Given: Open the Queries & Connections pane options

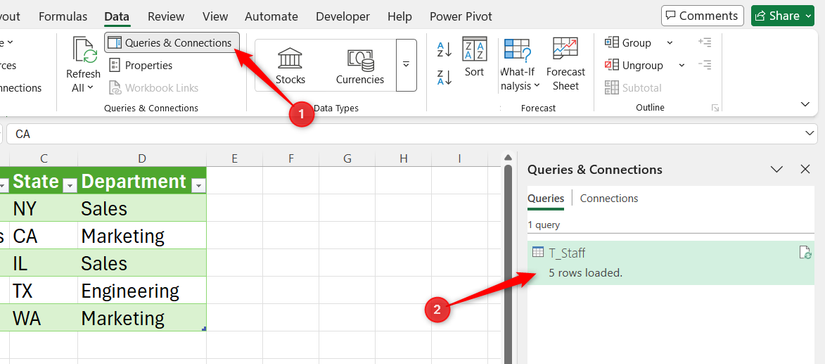Looking at the screenshot, I should tap(777, 169).
